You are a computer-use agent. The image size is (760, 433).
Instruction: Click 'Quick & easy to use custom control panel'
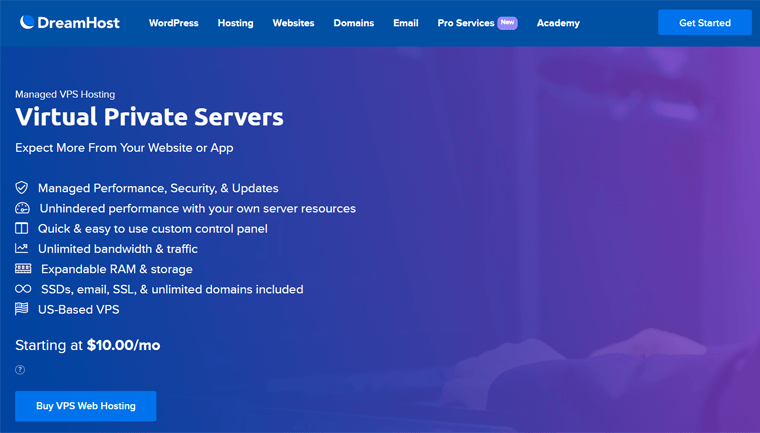click(x=153, y=229)
